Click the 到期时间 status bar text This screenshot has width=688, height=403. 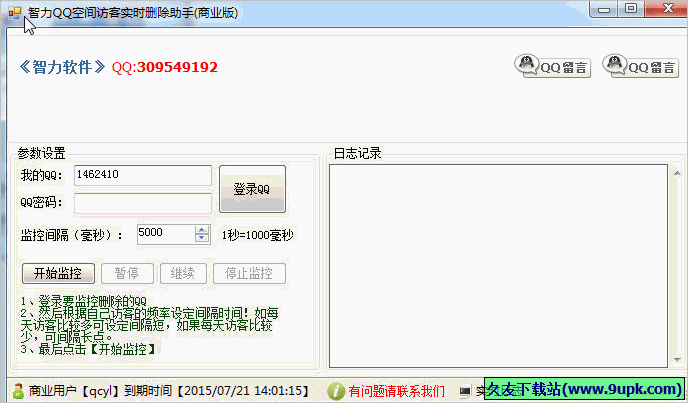[x=218, y=391]
